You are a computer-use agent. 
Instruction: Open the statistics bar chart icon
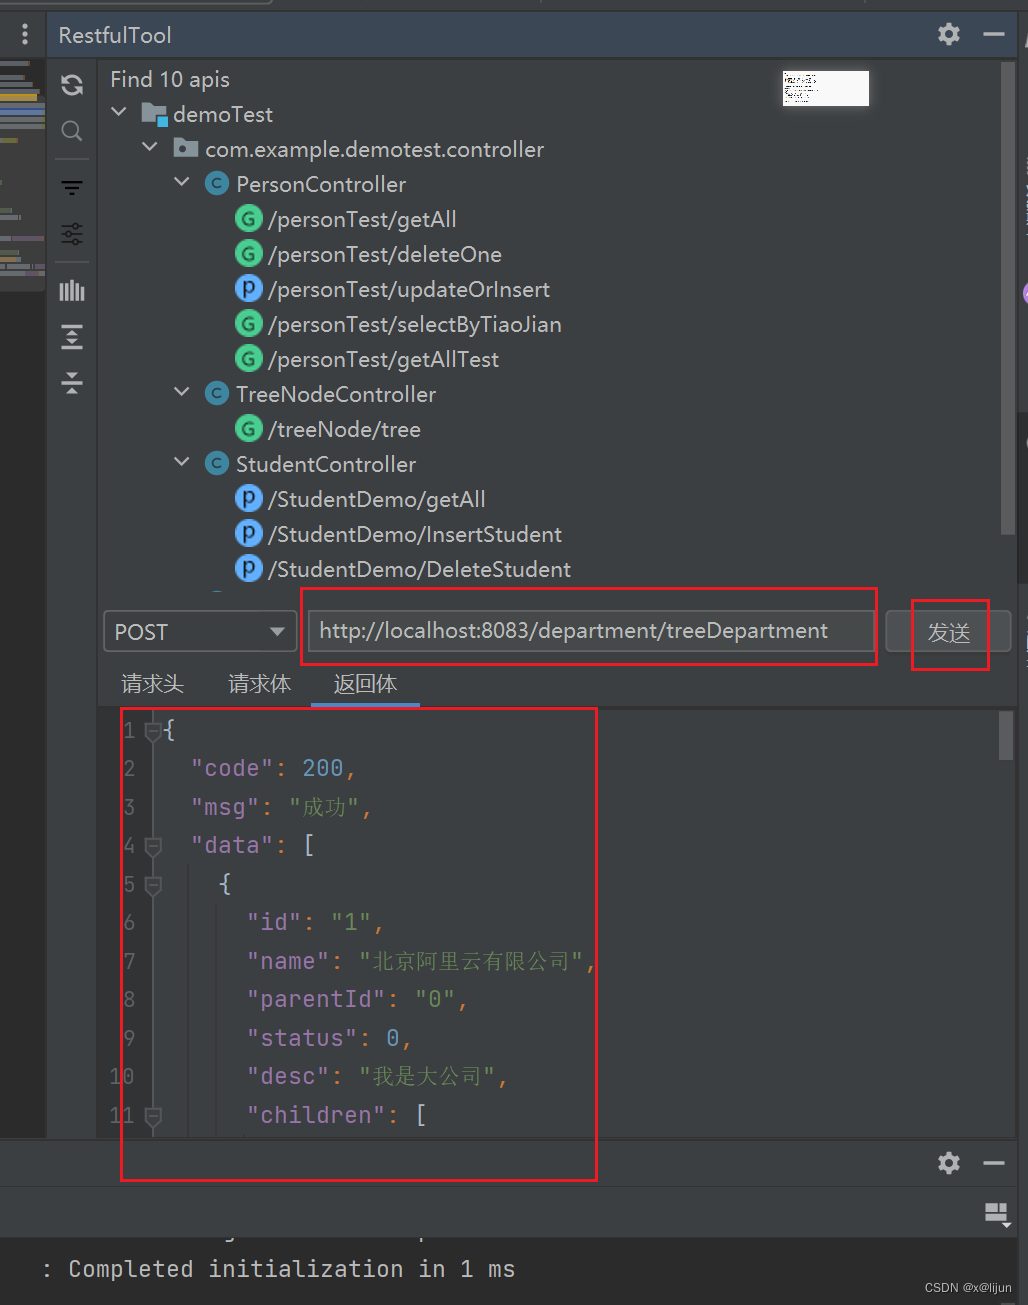point(71,290)
